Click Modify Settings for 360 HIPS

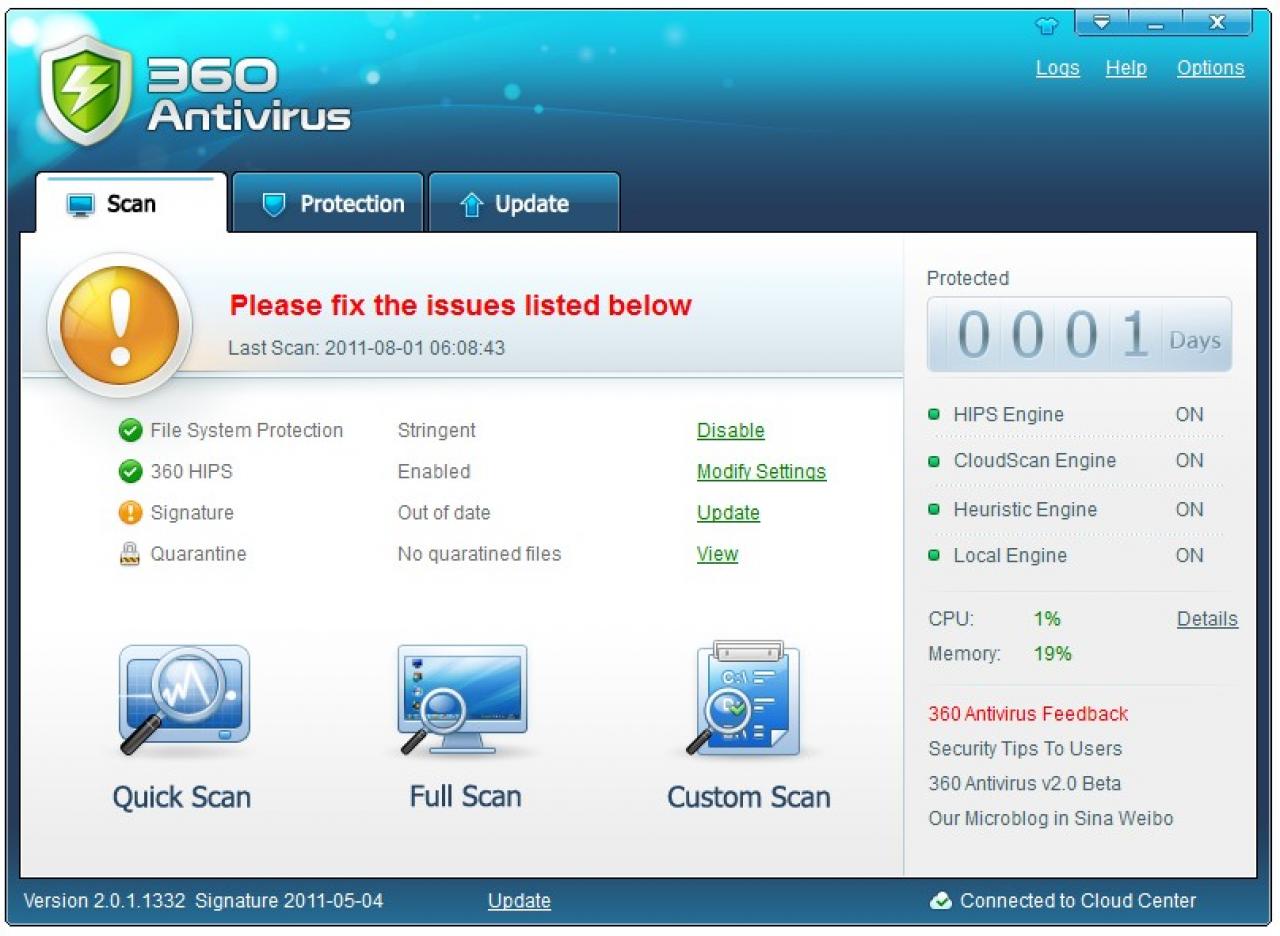coord(762,472)
